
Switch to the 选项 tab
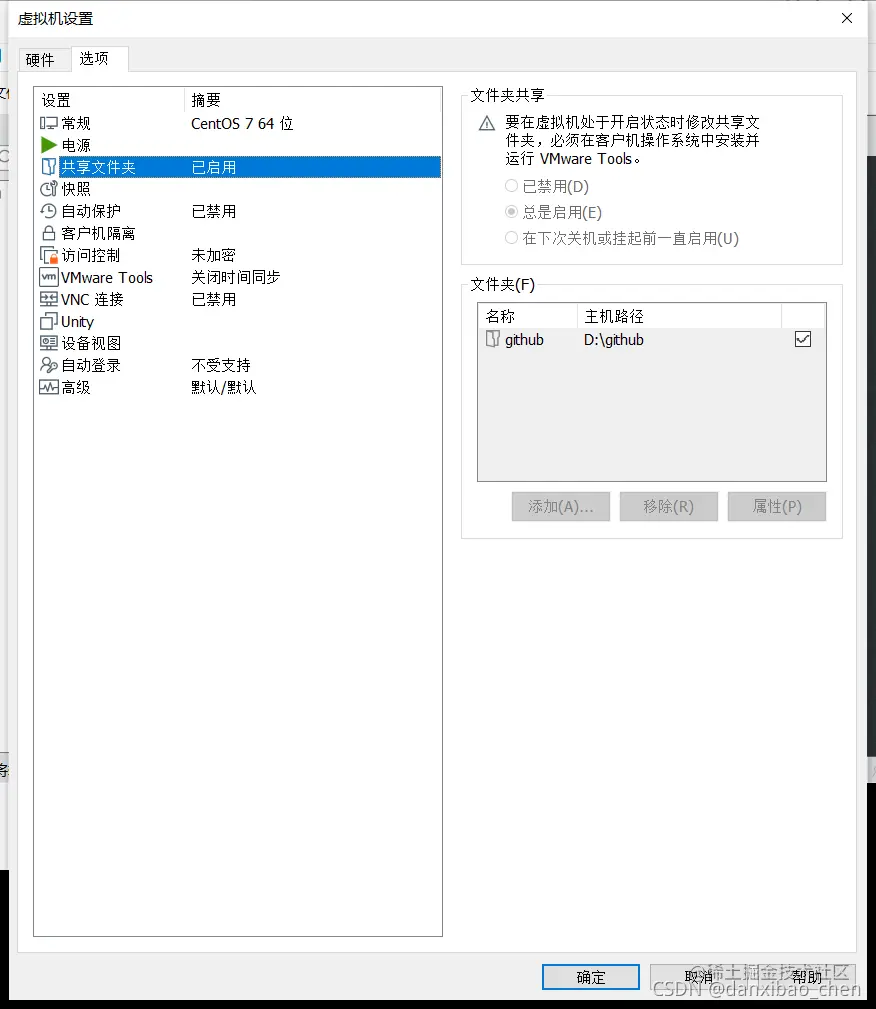98,59
